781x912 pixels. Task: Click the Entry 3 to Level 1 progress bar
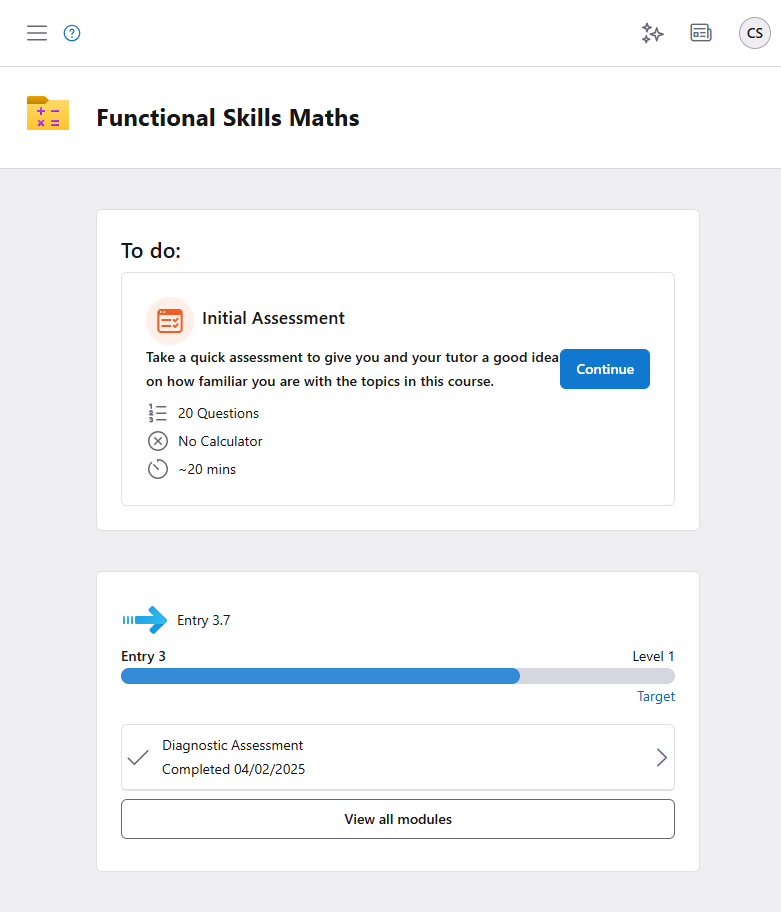398,676
